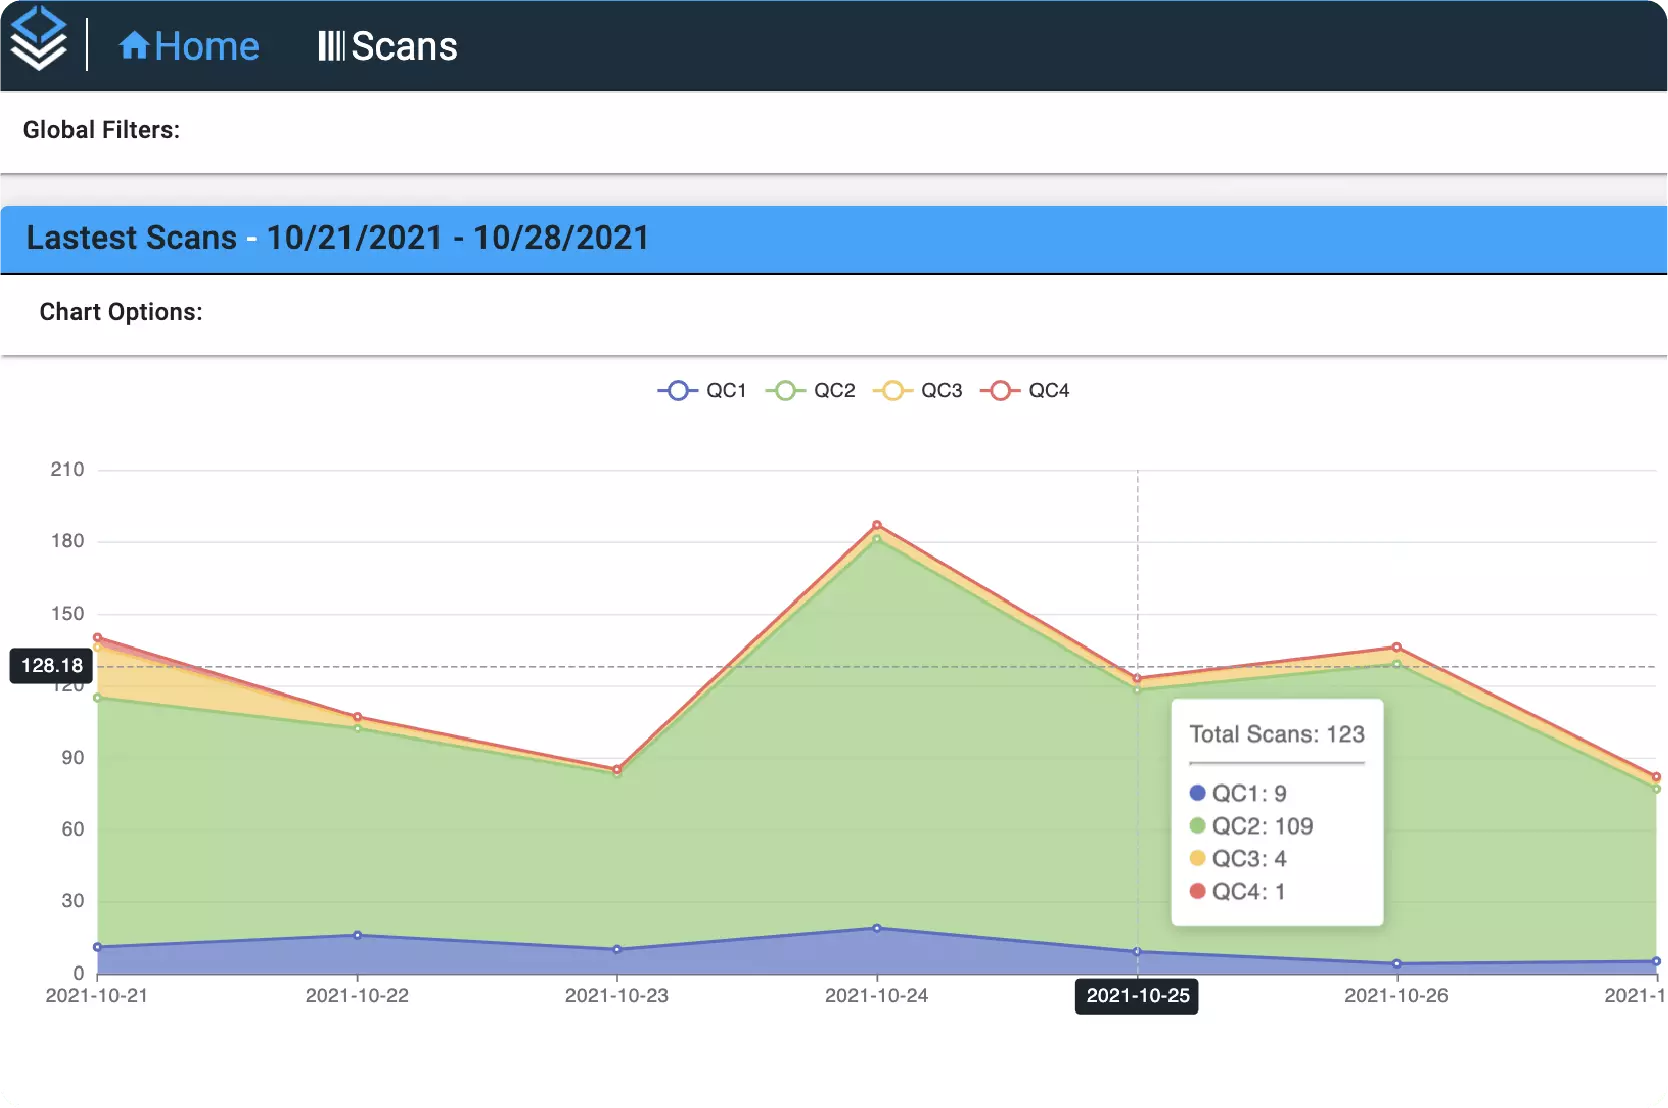This screenshot has width=1668, height=1108.
Task: Select the Home house icon
Action: click(135, 45)
